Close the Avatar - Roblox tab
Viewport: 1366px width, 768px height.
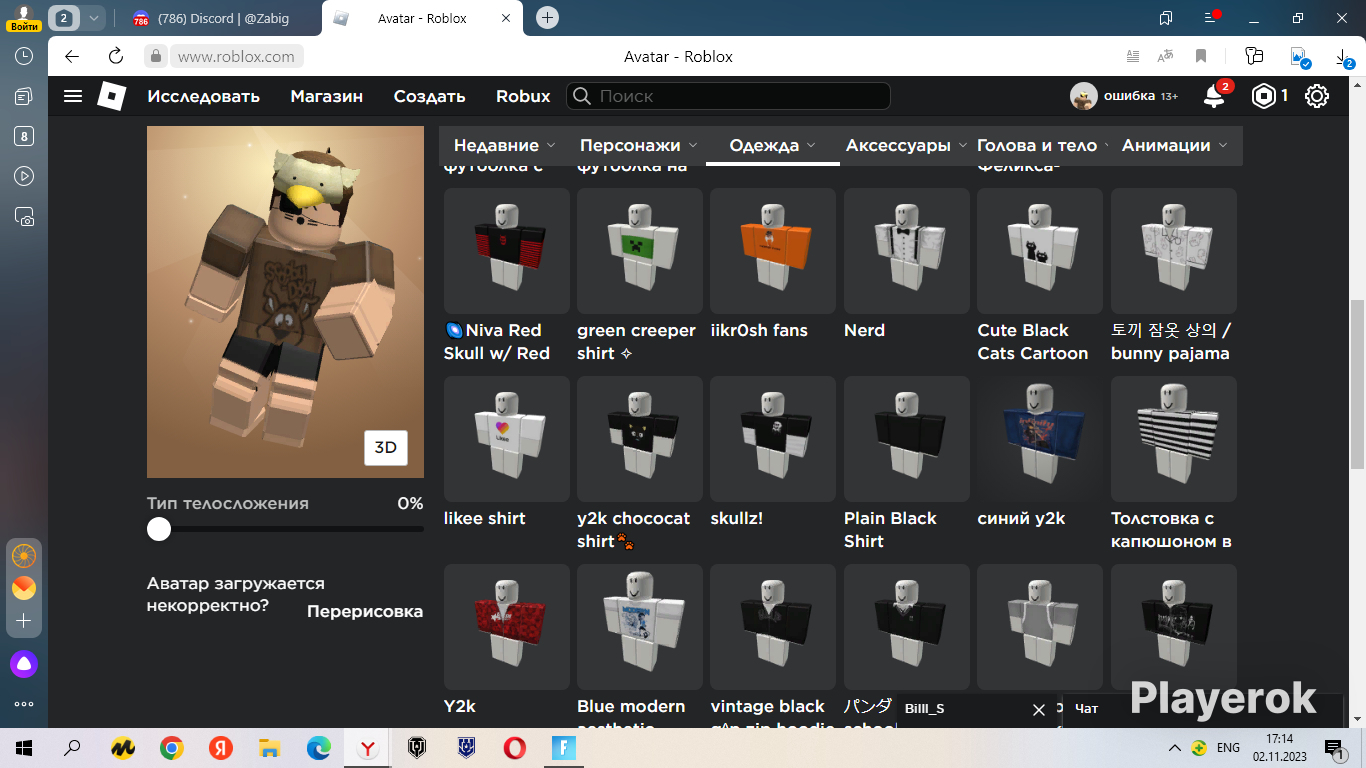click(506, 18)
